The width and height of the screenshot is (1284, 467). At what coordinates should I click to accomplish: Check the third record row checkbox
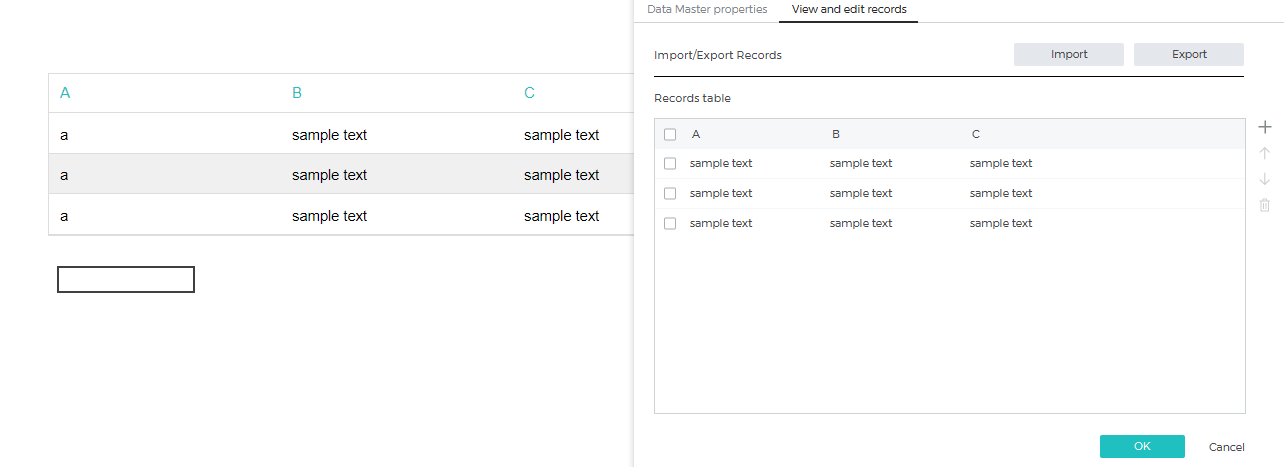pos(670,223)
